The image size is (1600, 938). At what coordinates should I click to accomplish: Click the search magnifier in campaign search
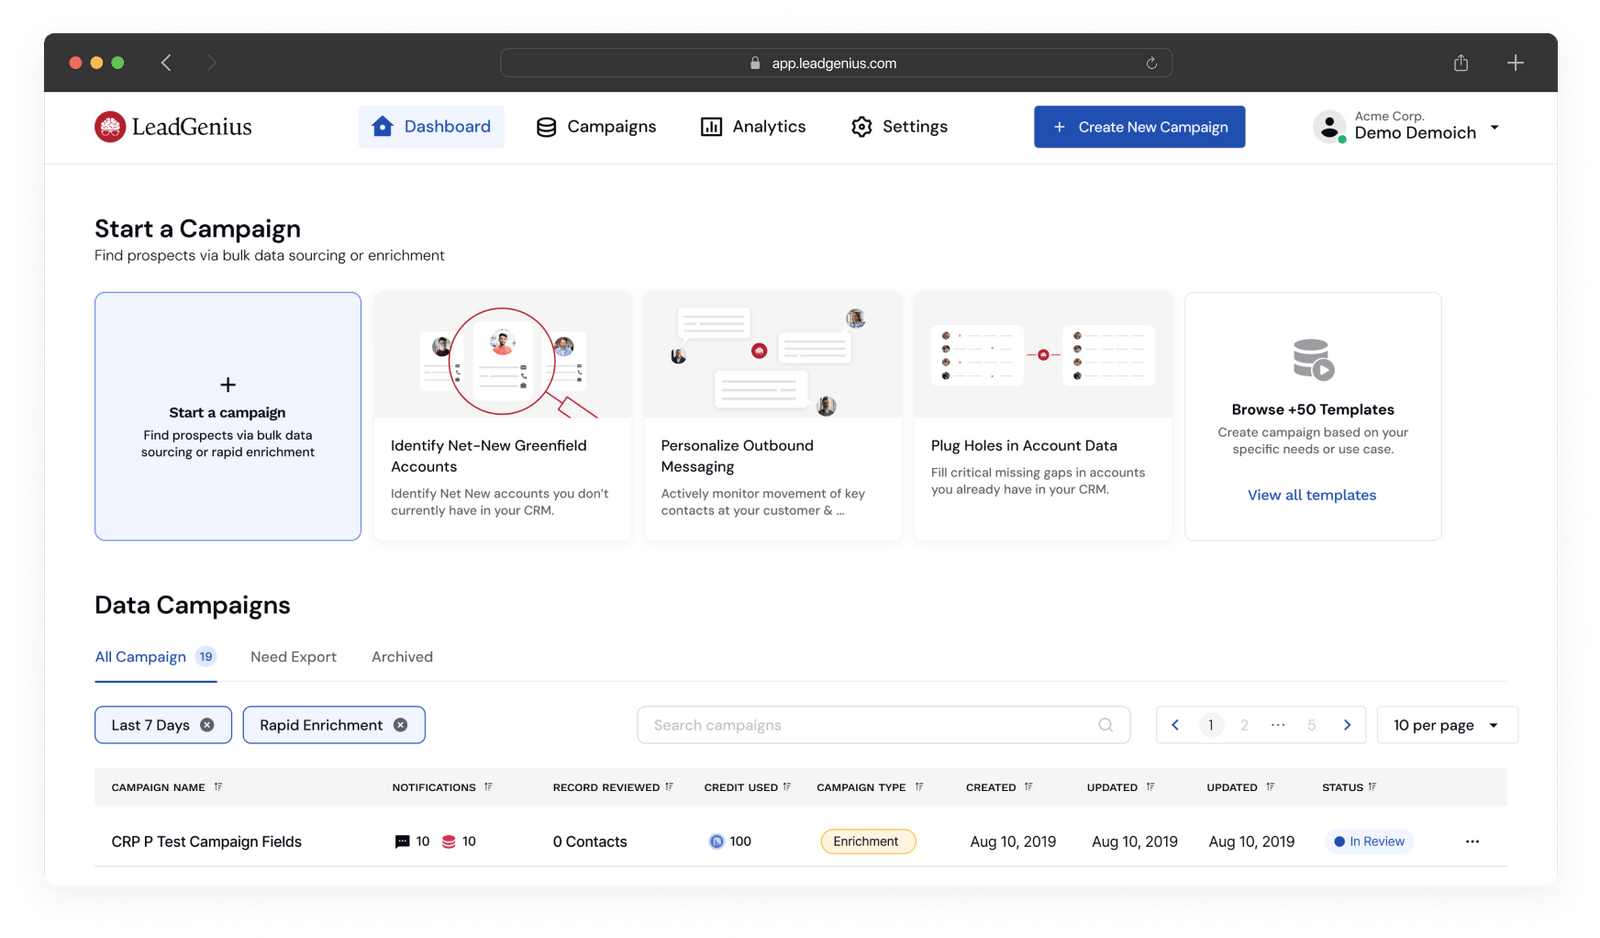coord(1105,724)
